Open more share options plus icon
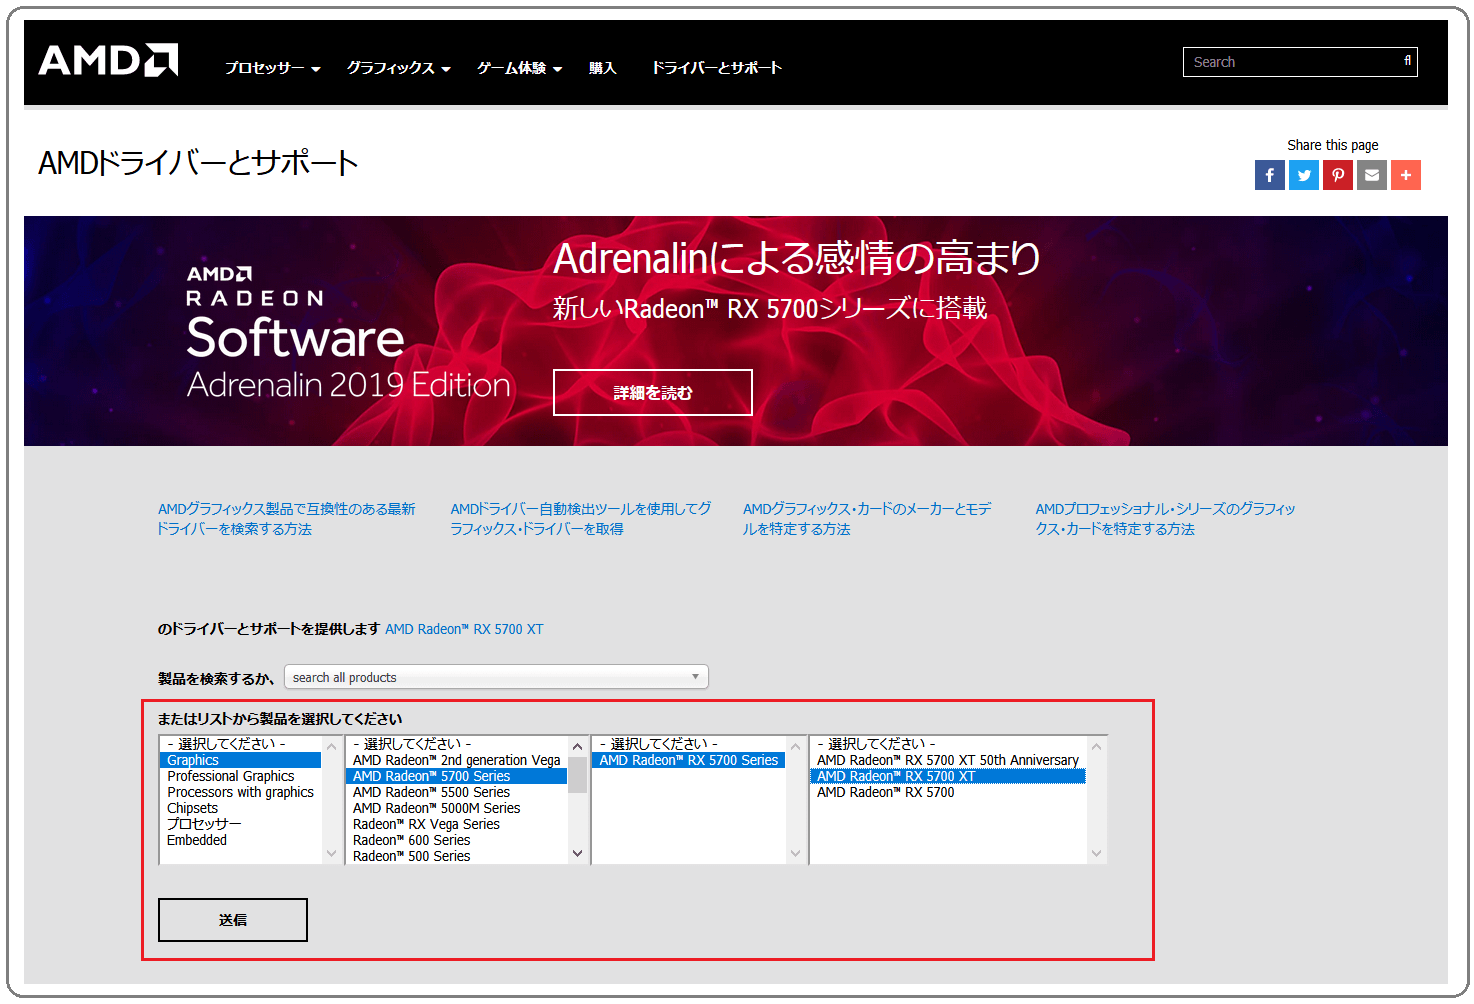 pos(1406,175)
